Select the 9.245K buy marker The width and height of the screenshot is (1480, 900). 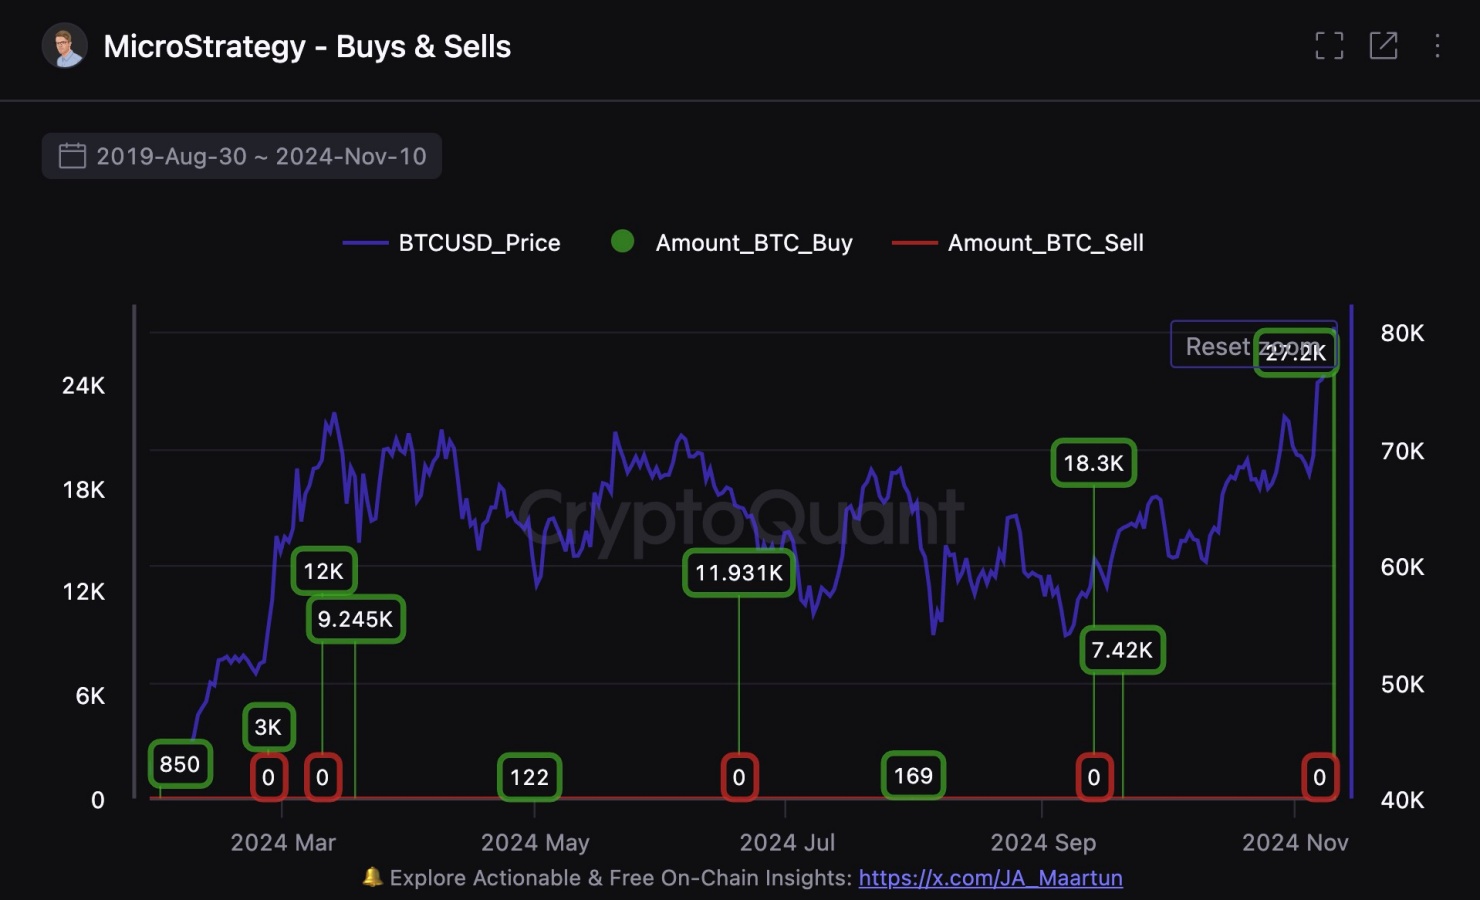coord(355,619)
